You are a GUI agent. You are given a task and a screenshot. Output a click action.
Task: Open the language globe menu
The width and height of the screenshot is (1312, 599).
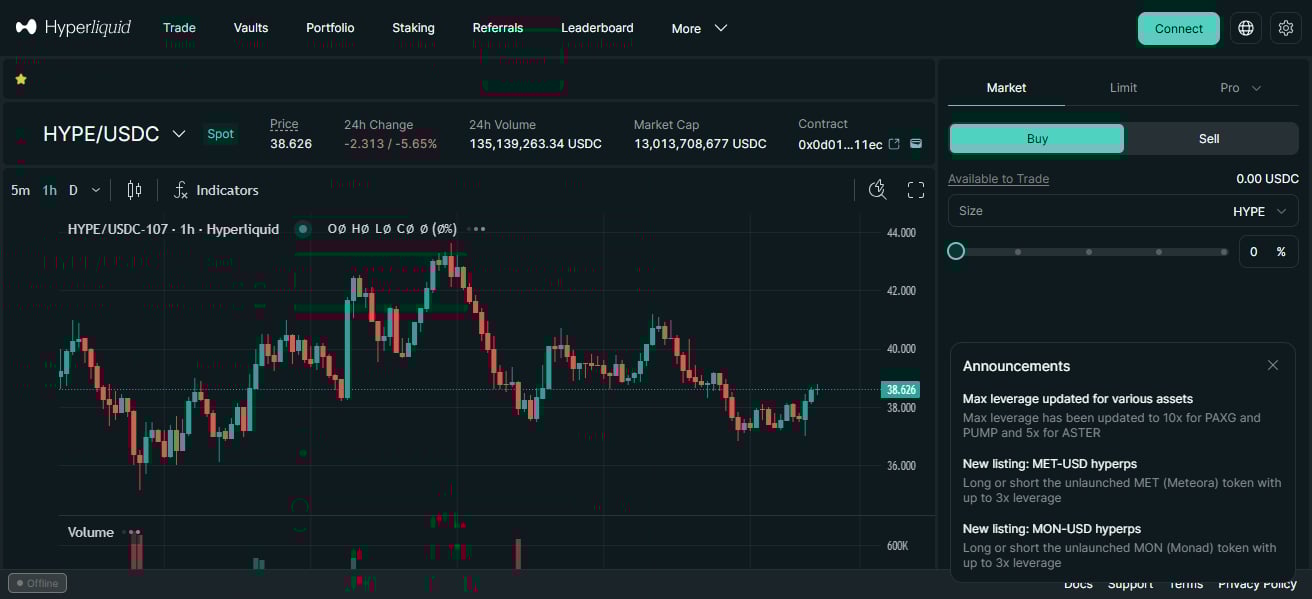coord(1245,28)
